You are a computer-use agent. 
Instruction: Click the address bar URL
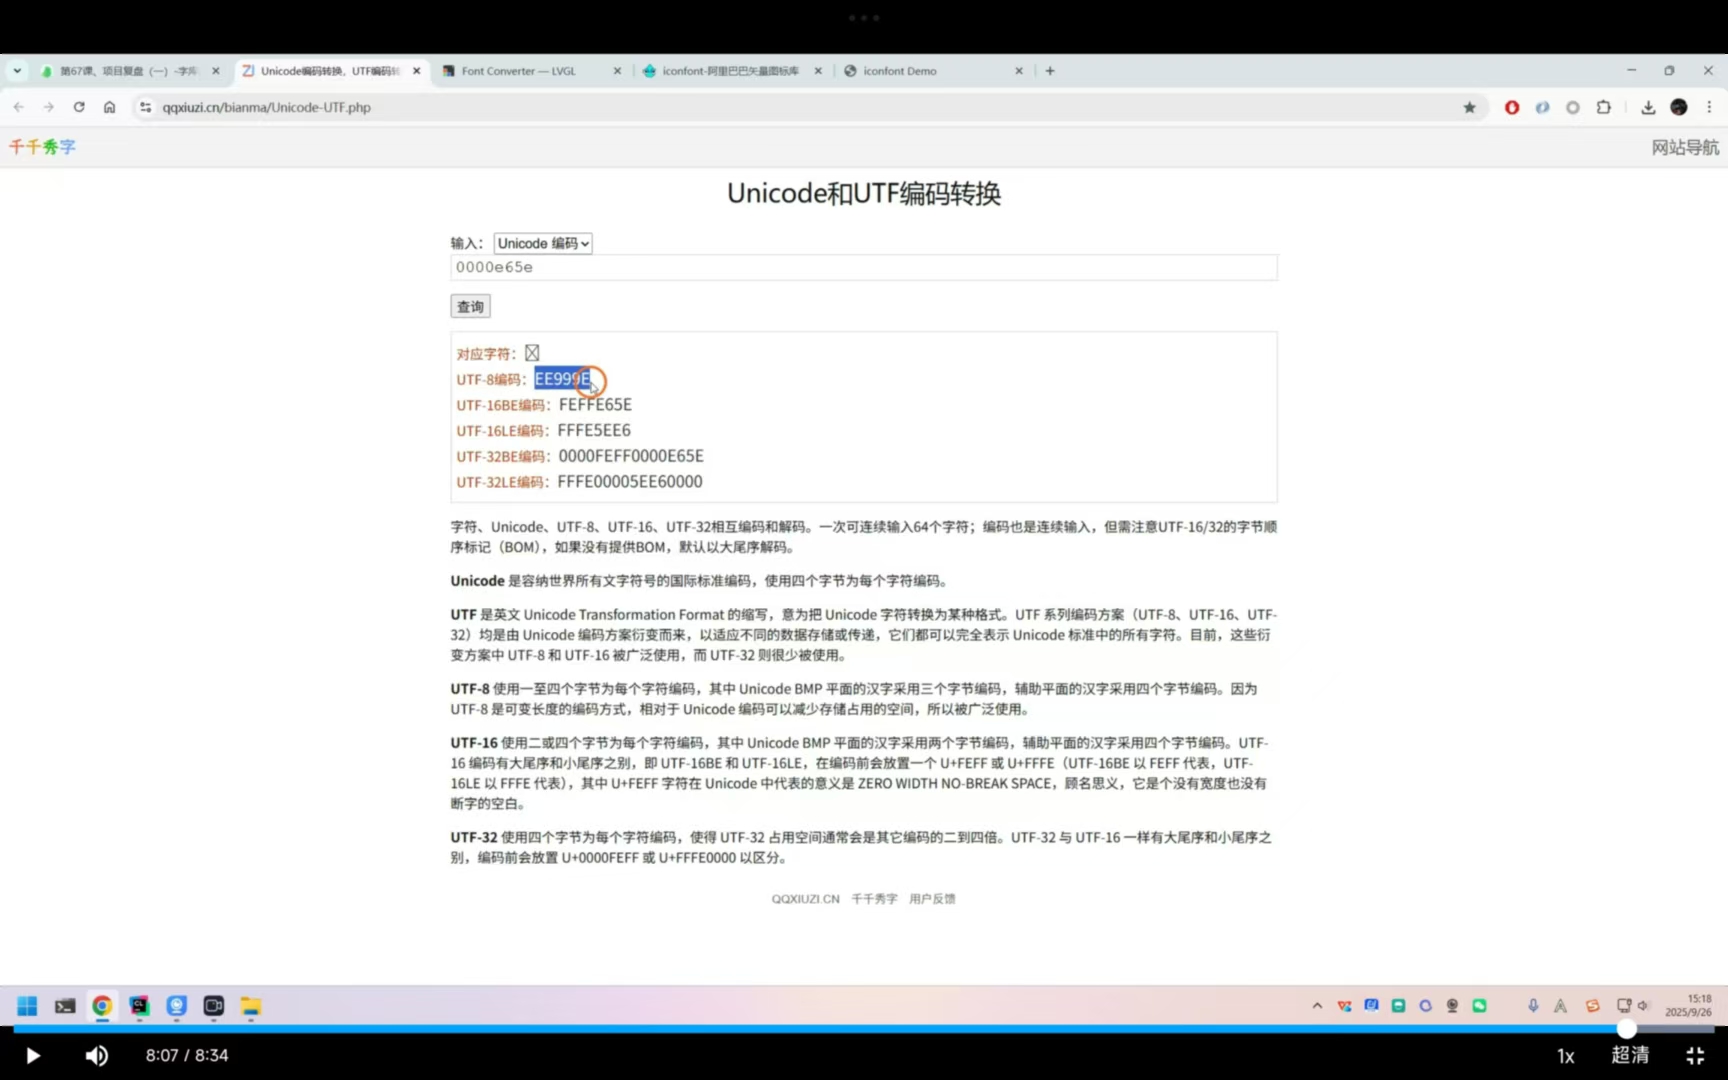267,107
